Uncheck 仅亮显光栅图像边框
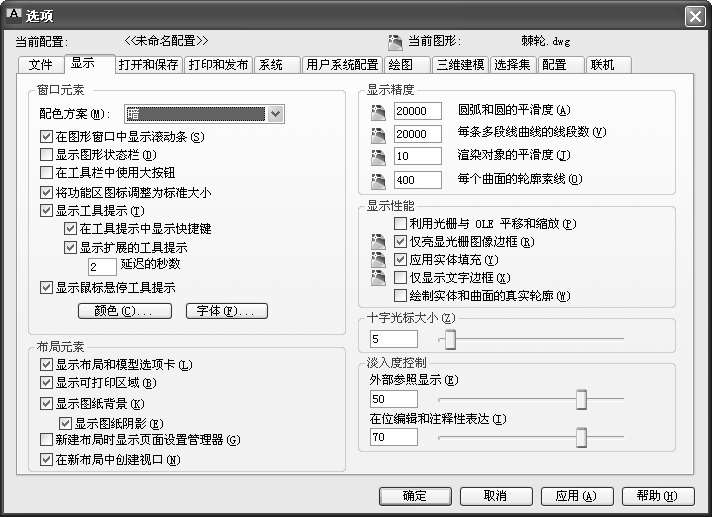 coord(400,241)
